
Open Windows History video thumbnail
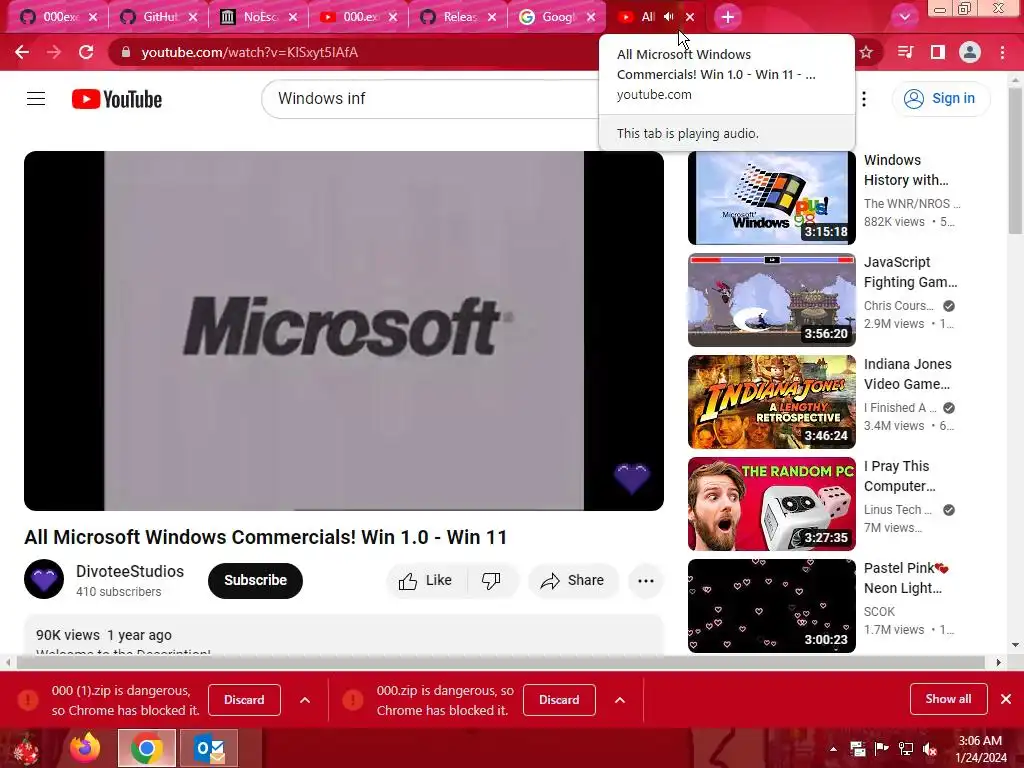pos(771,198)
